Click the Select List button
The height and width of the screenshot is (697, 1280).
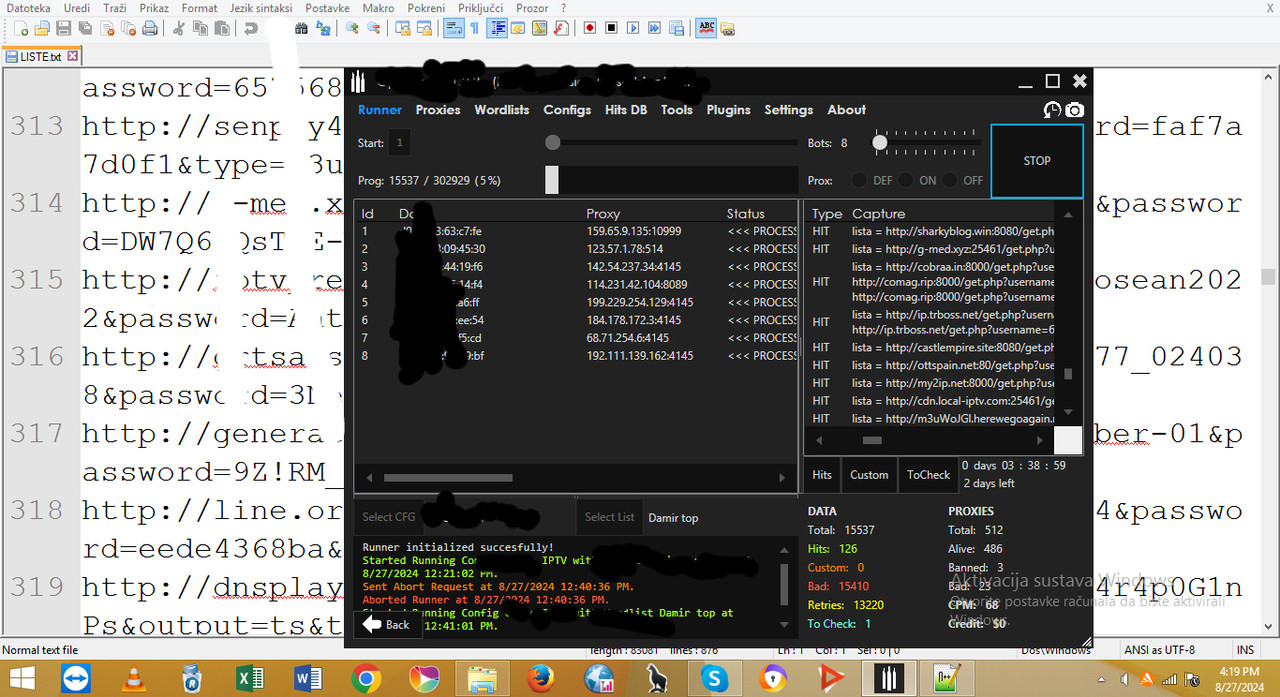pos(609,517)
